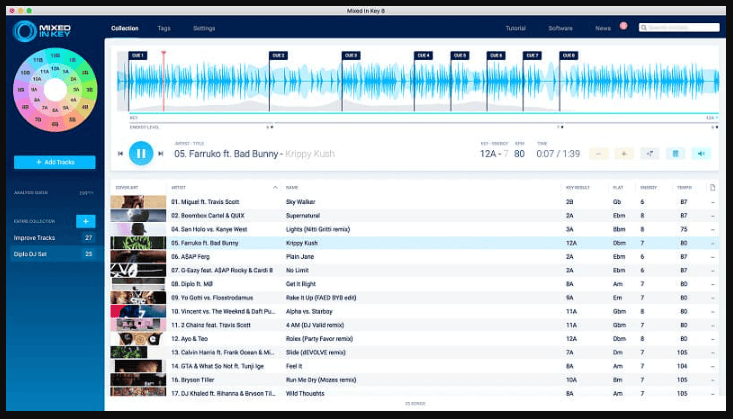
Task: Select No Limit track row
Action: point(415,270)
